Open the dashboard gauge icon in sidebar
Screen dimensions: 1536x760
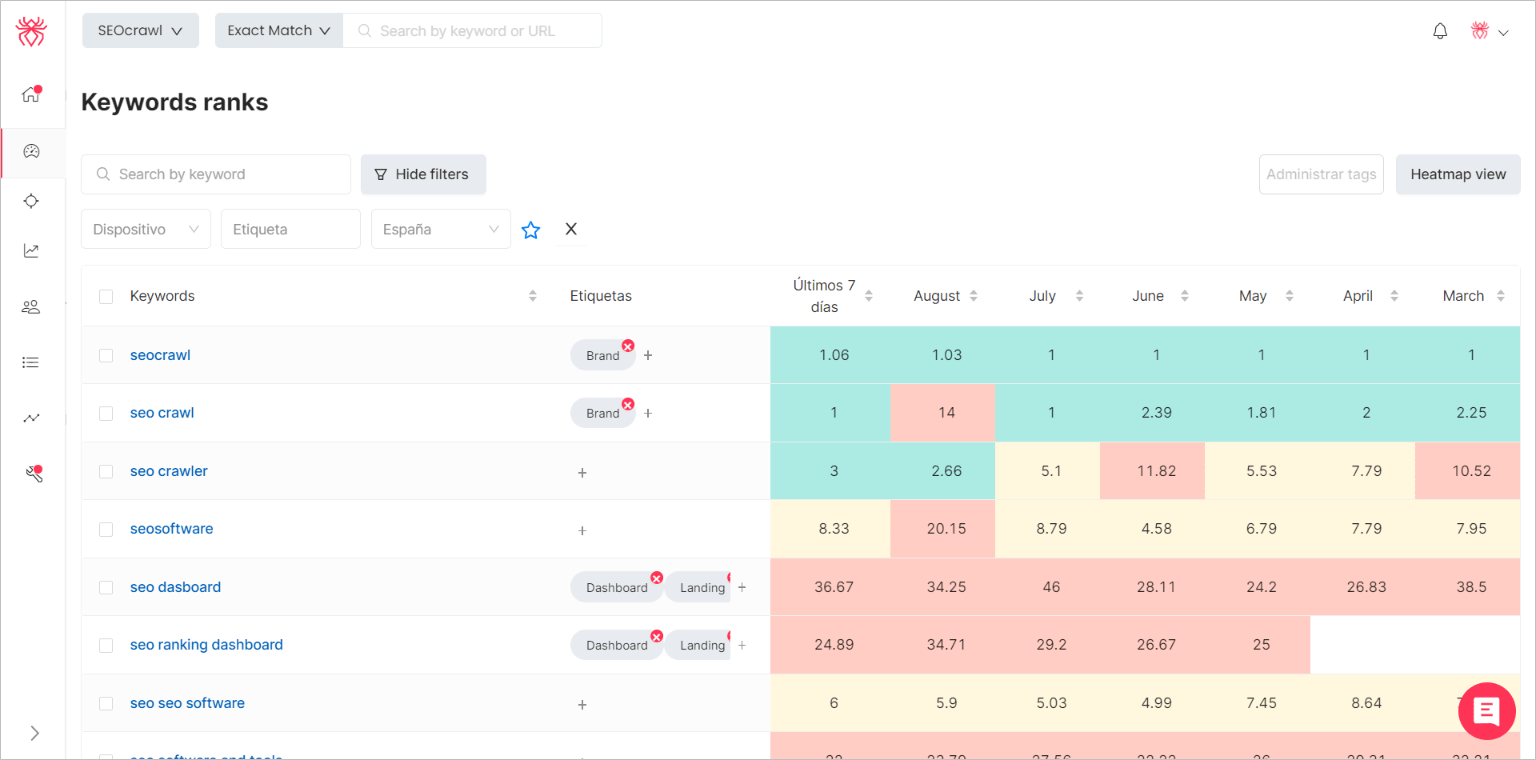(31, 151)
